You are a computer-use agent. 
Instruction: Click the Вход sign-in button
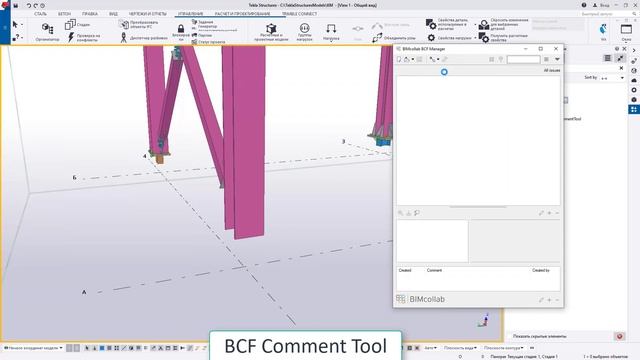pyautogui.click(x=600, y=5)
